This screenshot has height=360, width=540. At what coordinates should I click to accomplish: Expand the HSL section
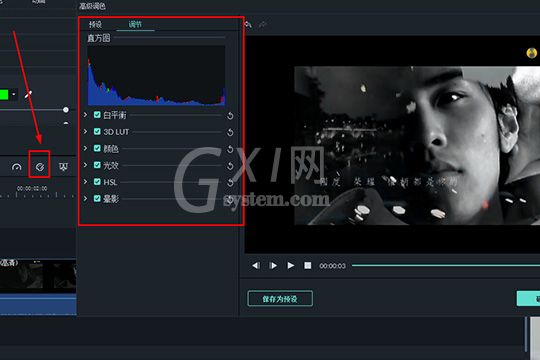(85, 182)
